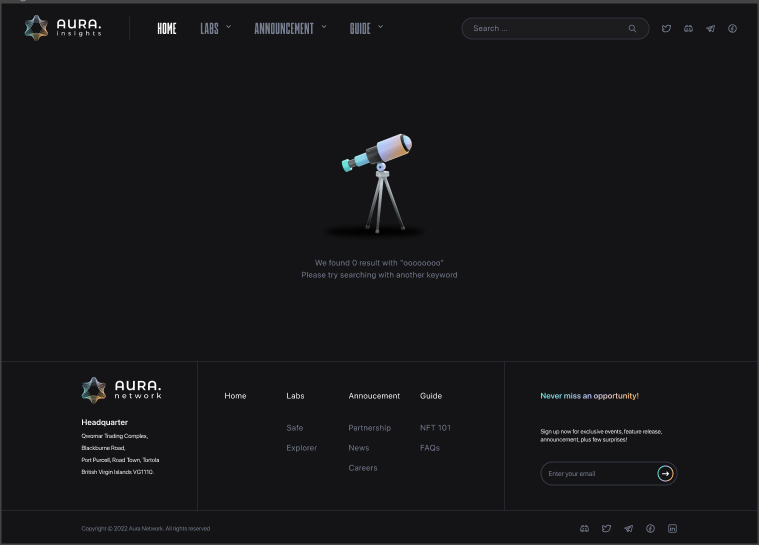This screenshot has width=759, height=545.
Task: Click the footer LinkedIn icon
Action: tap(672, 529)
